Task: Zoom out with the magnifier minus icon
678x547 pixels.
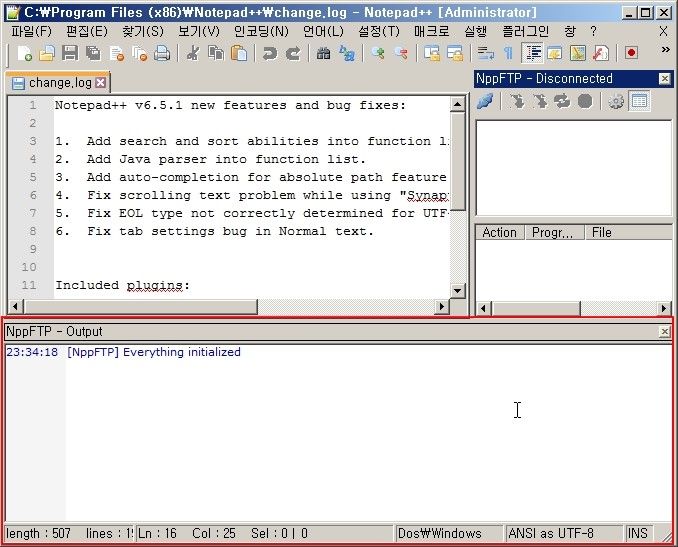Action: (401, 53)
